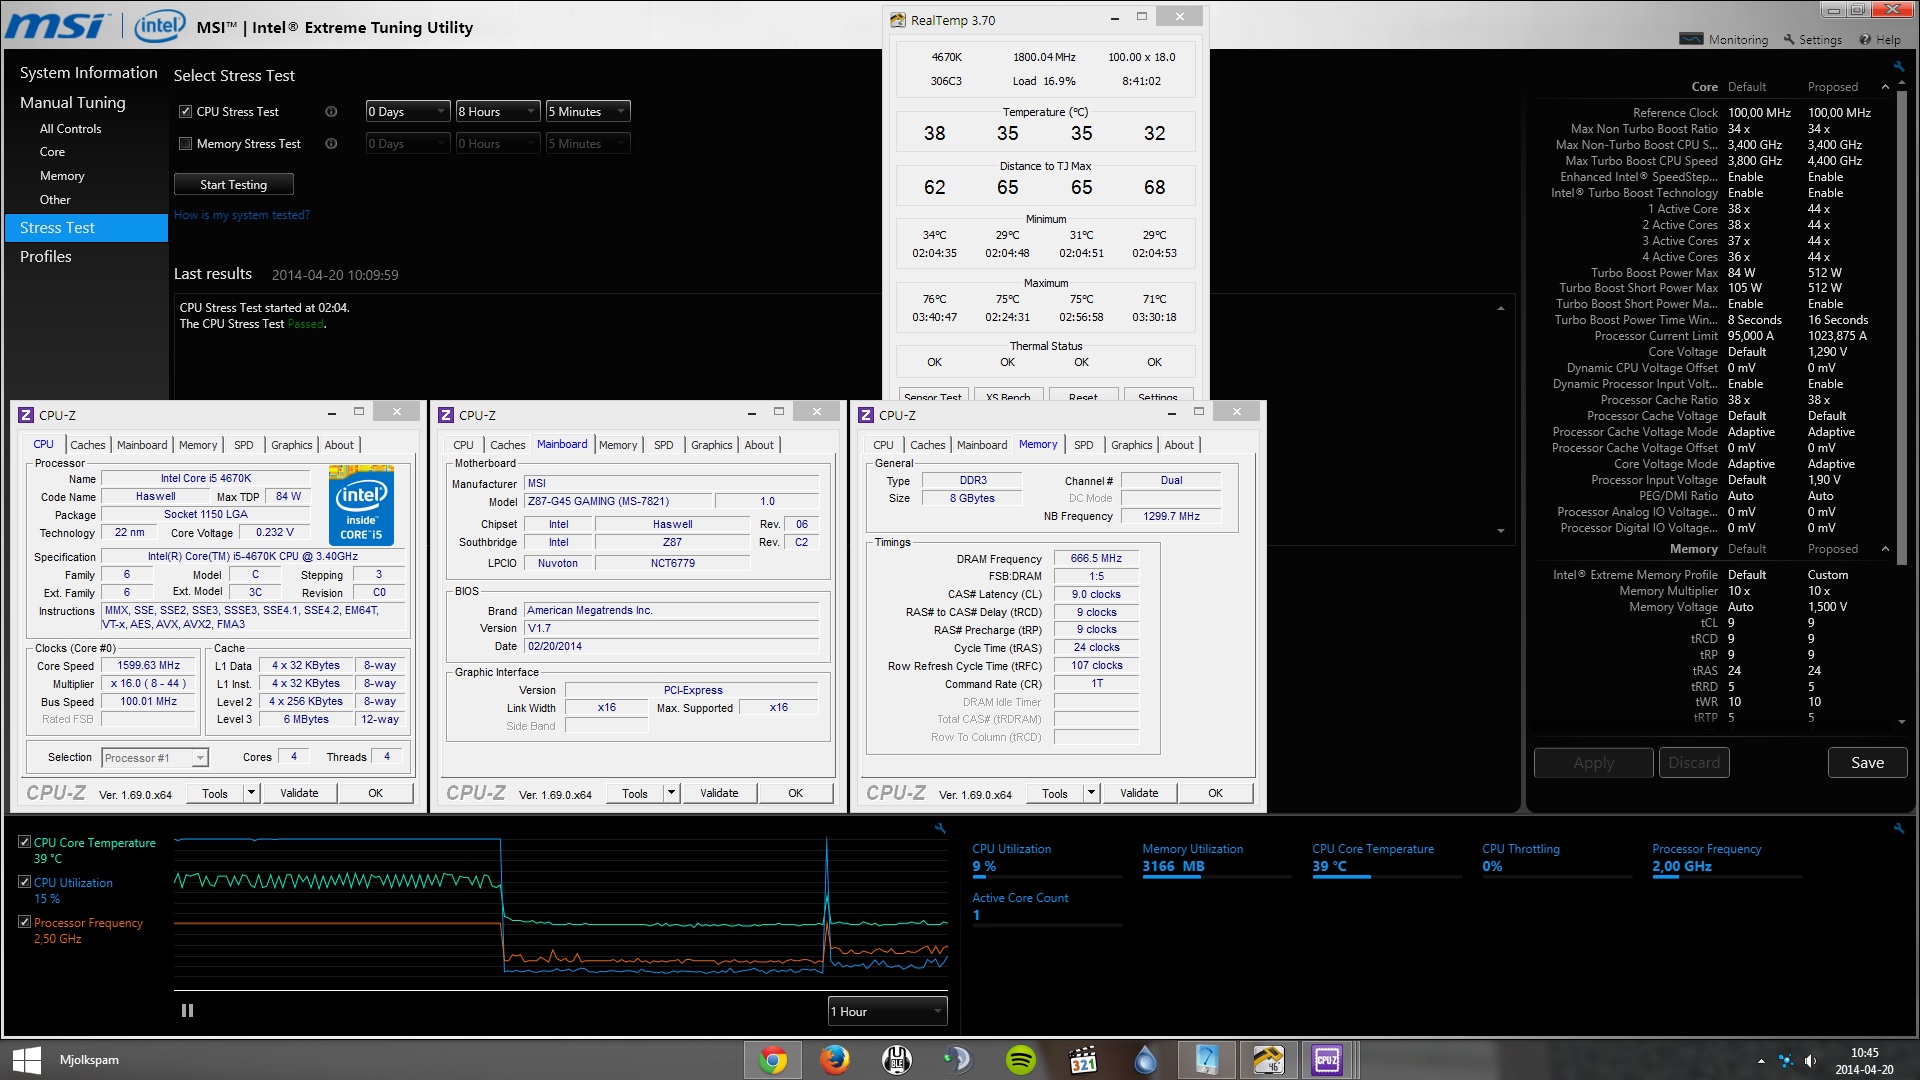Open Tools dropdown arrow in CPU tab window

(x=252, y=793)
